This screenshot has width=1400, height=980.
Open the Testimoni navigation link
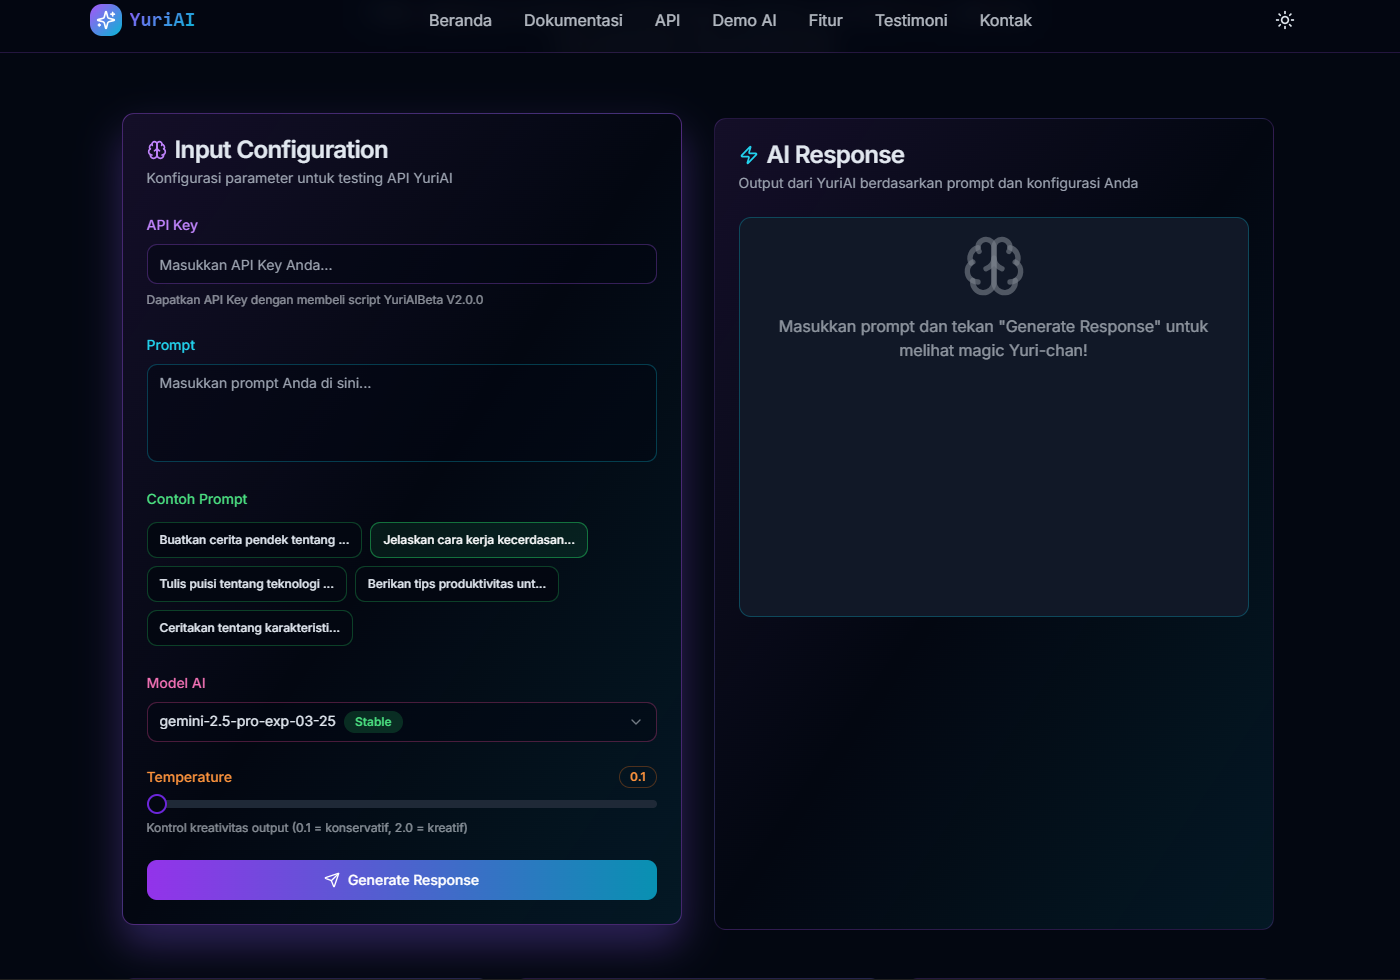(910, 20)
